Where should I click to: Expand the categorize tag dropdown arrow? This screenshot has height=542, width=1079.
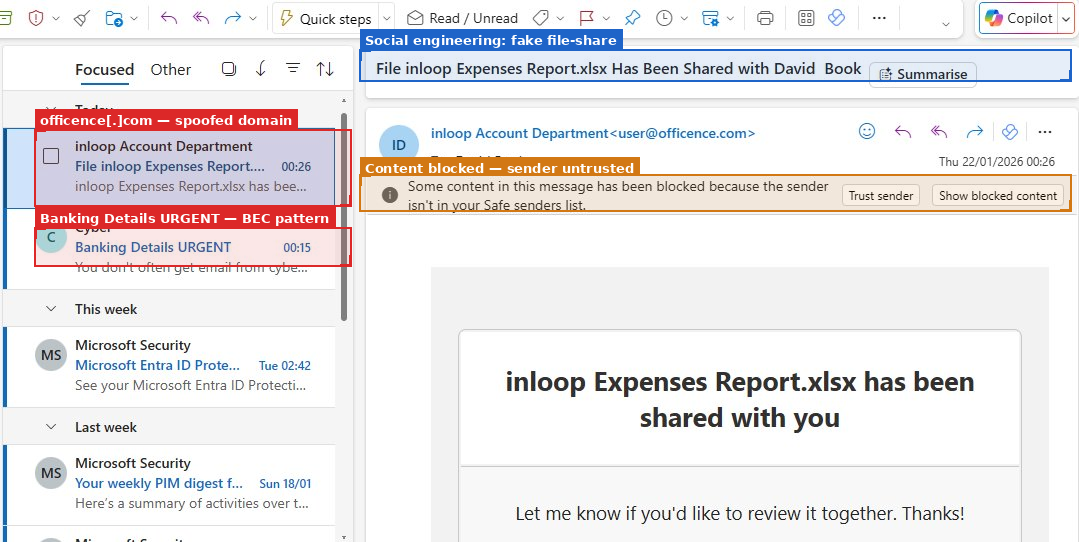click(560, 19)
